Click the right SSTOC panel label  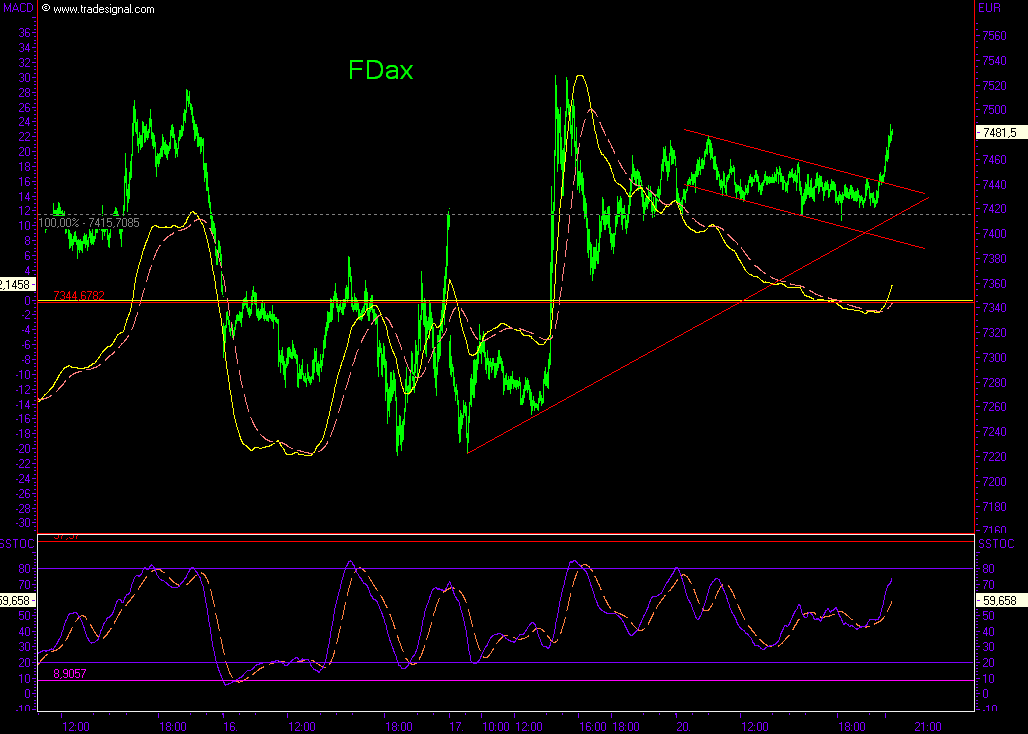coord(995,543)
